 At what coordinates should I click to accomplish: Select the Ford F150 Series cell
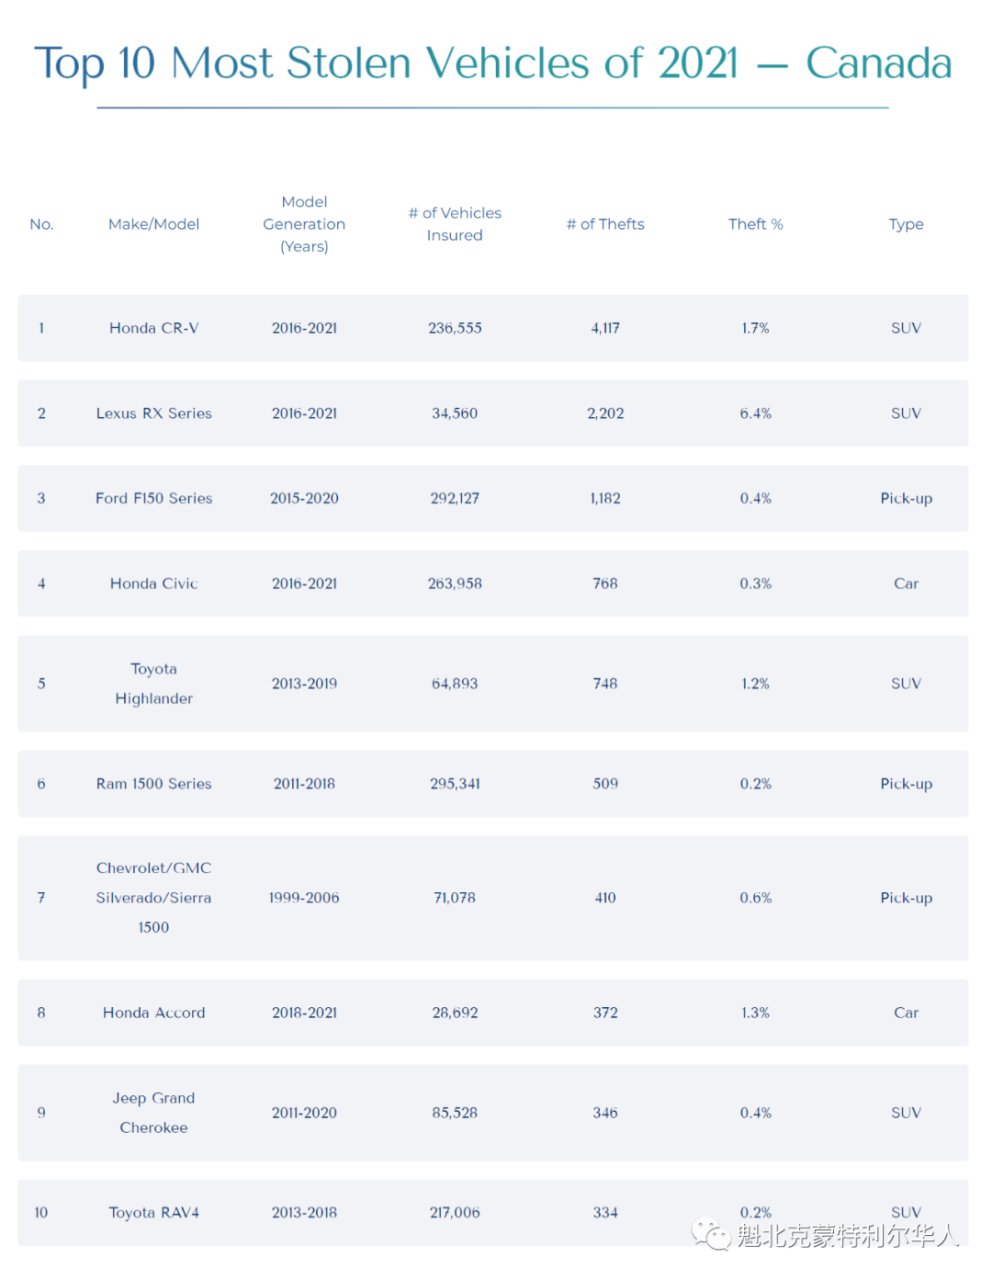154,498
